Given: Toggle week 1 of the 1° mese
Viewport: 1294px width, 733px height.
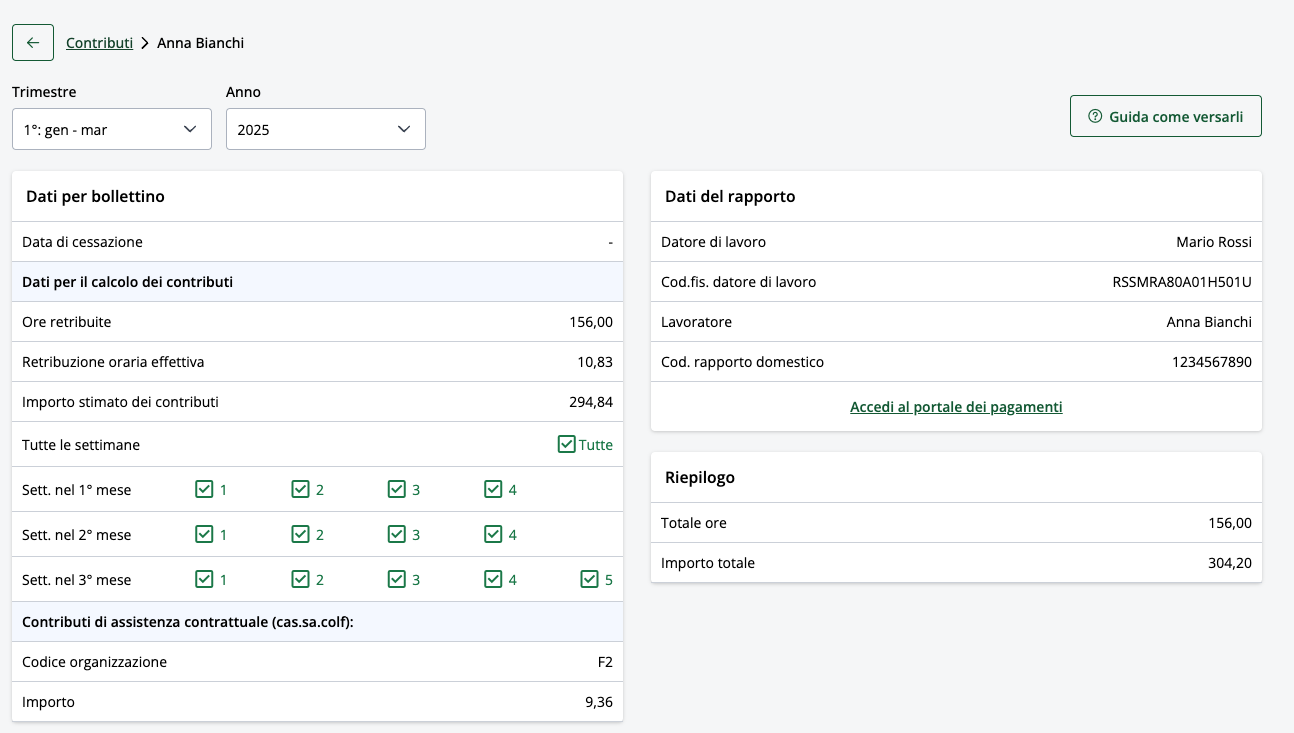Looking at the screenshot, I should click(204, 489).
